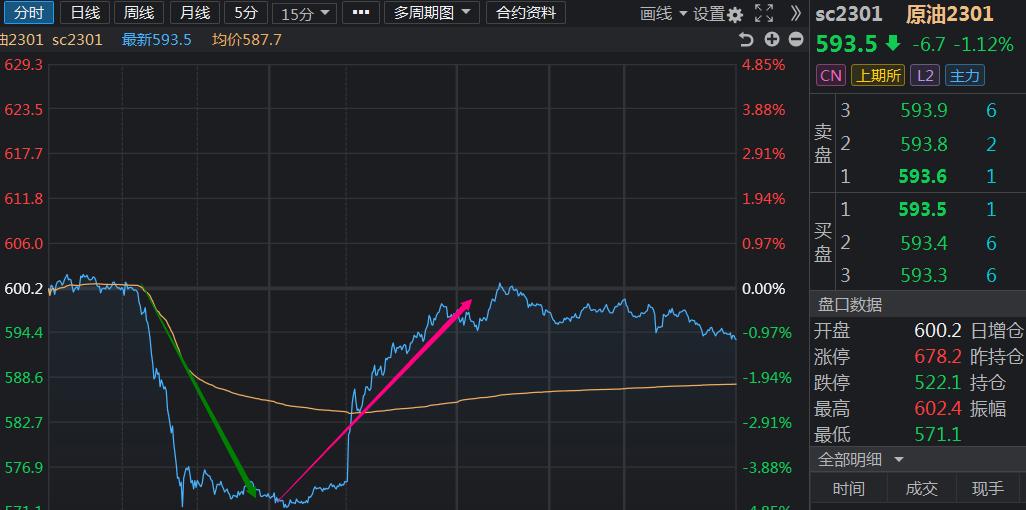Viewport: 1026px width, 510px height.
Task: Zoom in chart with plus icon
Action: point(772,39)
